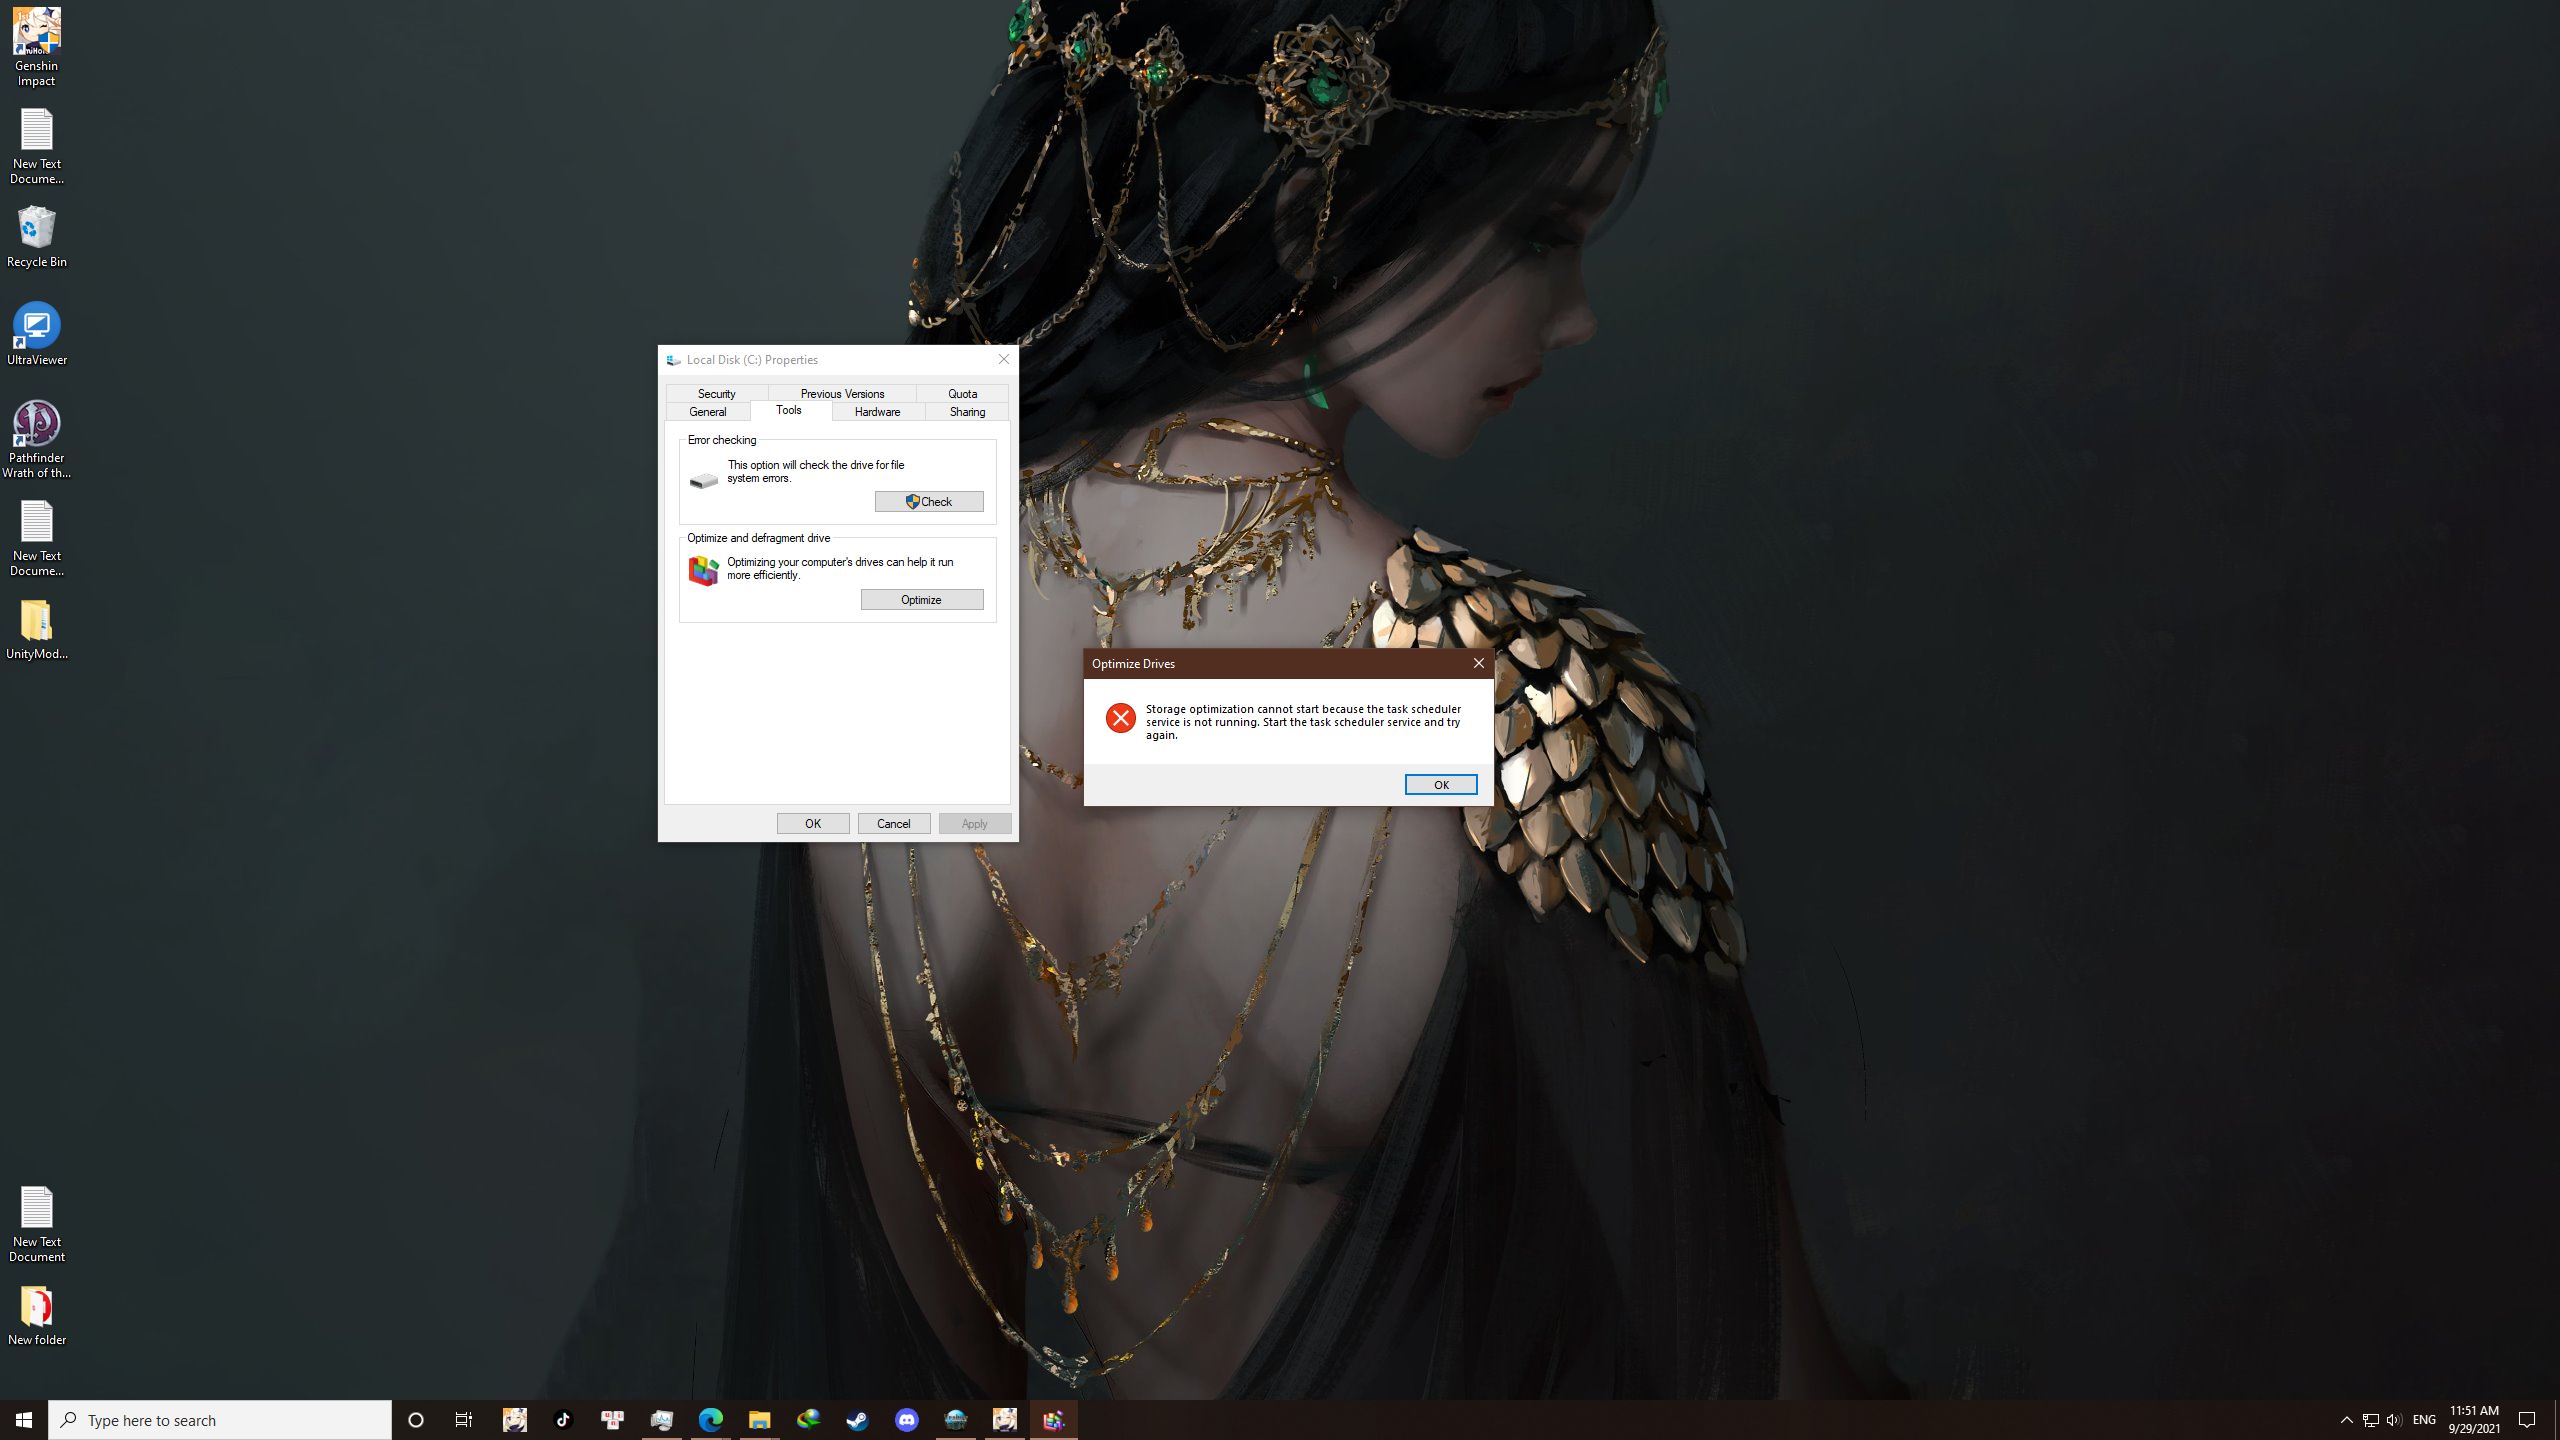Screen dimensions: 2560x1440
Task: Open the Quota tab dropdown
Action: pyautogui.click(x=964, y=392)
